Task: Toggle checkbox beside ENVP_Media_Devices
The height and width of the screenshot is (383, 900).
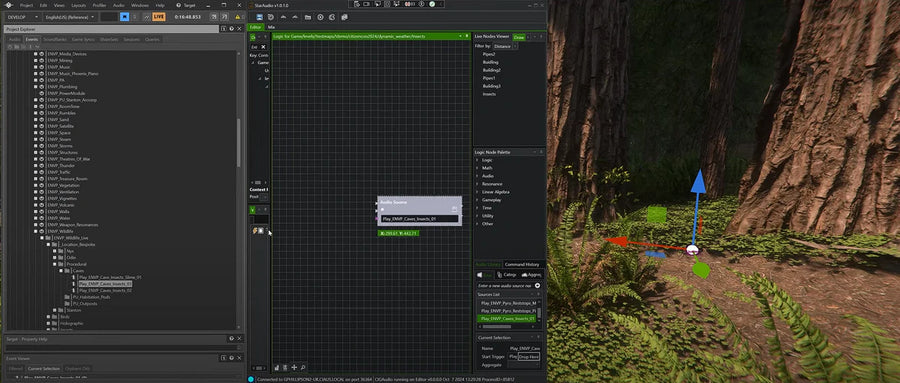Action: coord(36,54)
